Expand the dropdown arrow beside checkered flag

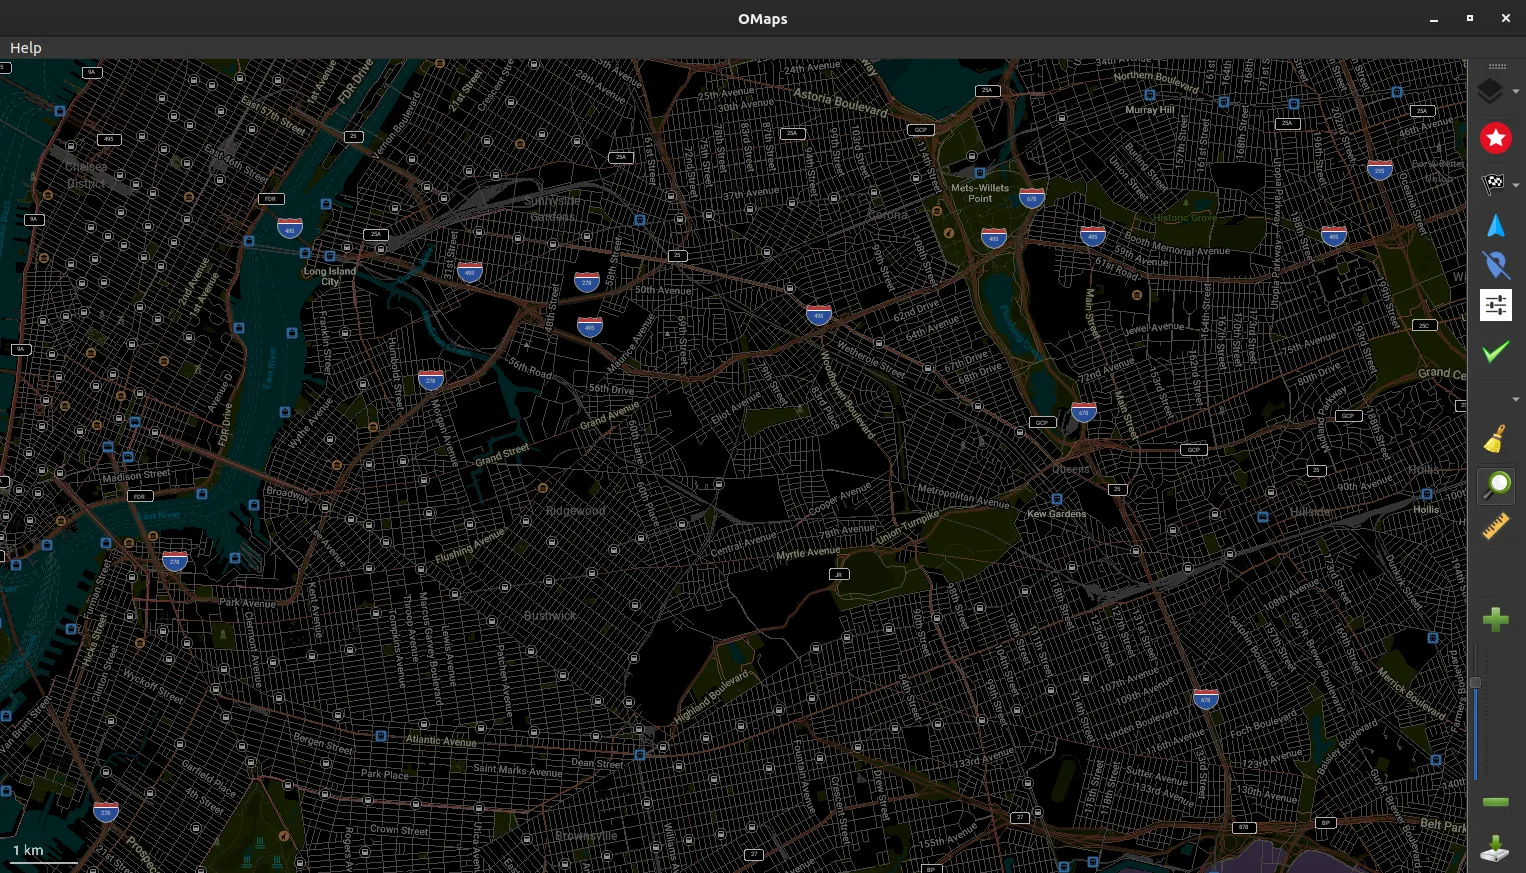1516,185
